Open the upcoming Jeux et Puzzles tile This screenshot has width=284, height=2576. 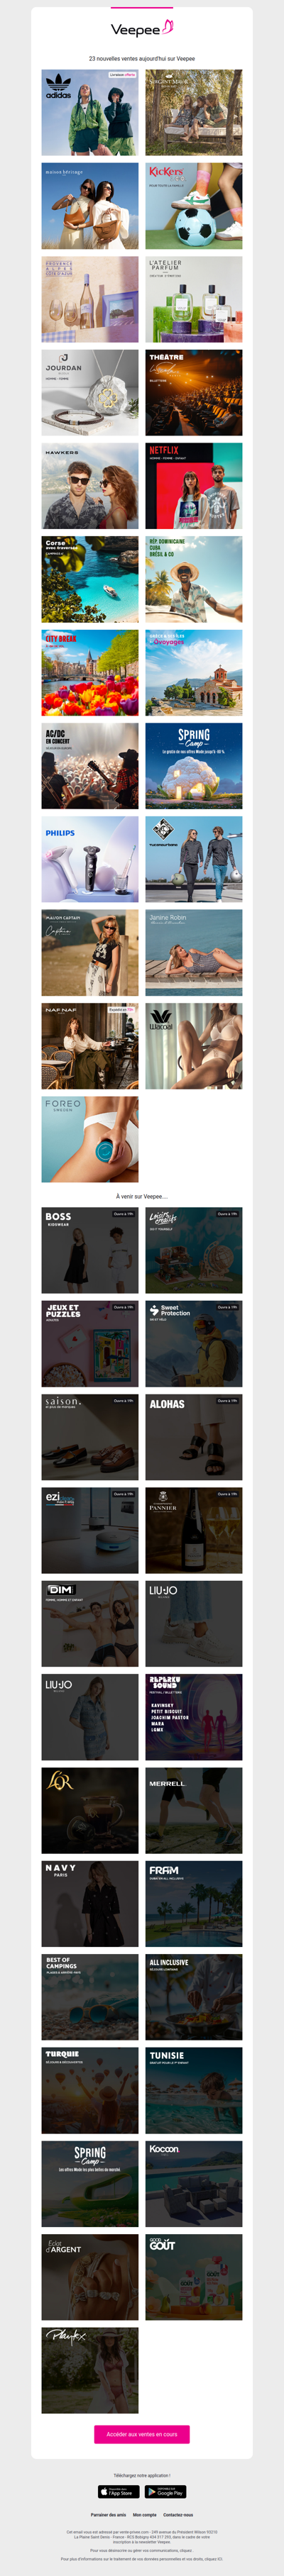[x=90, y=1343]
